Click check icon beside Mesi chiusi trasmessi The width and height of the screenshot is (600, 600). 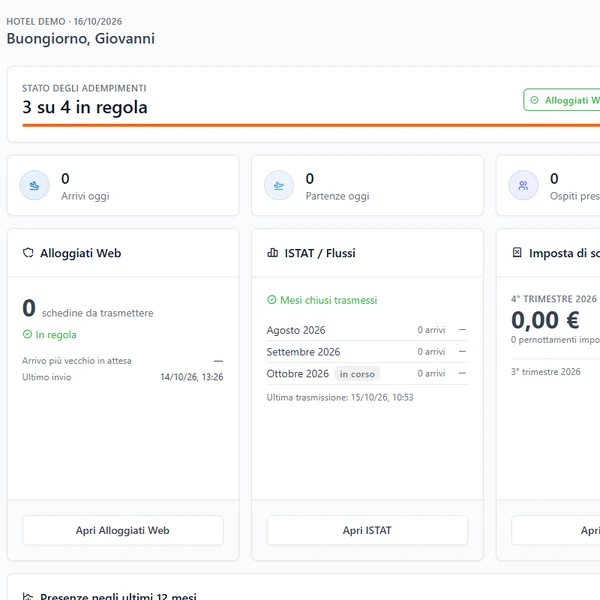tap(272, 300)
